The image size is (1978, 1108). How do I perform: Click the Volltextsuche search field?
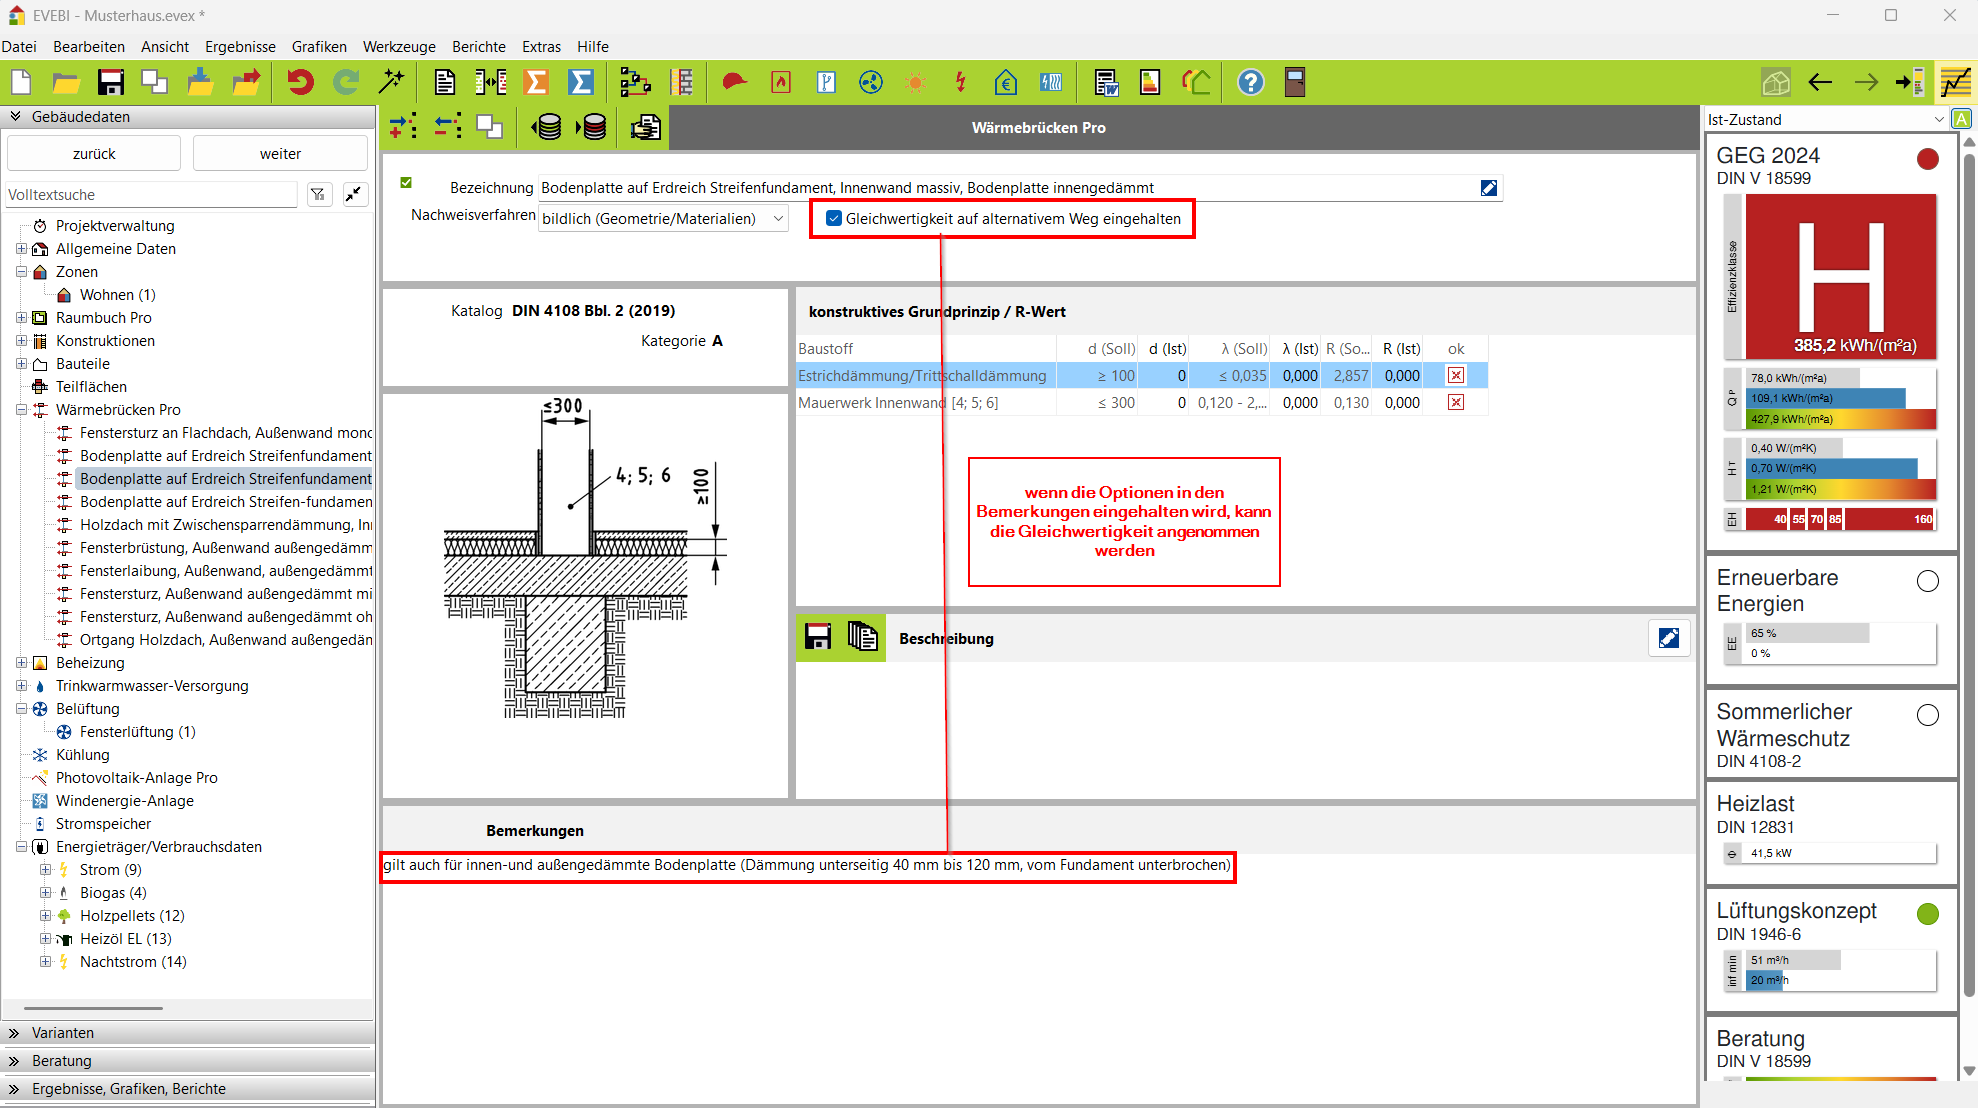pos(150,194)
